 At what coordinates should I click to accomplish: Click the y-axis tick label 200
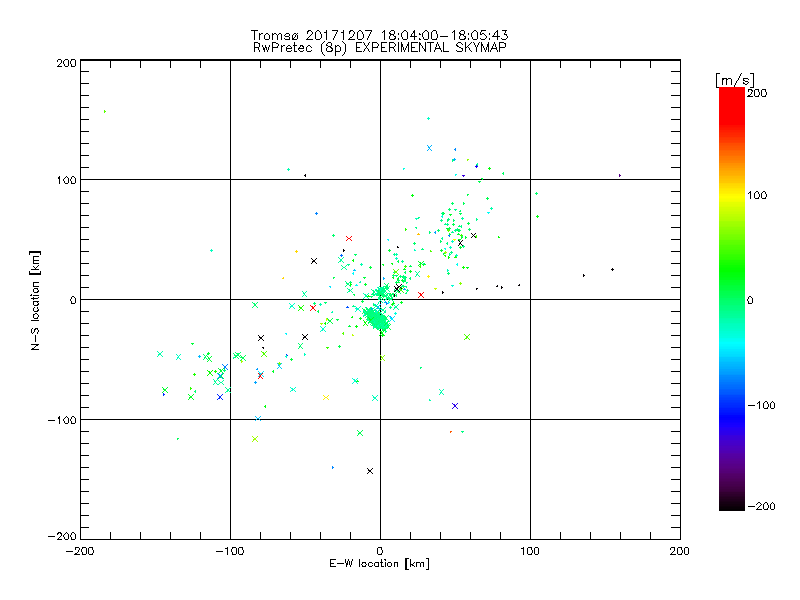(x=66, y=62)
